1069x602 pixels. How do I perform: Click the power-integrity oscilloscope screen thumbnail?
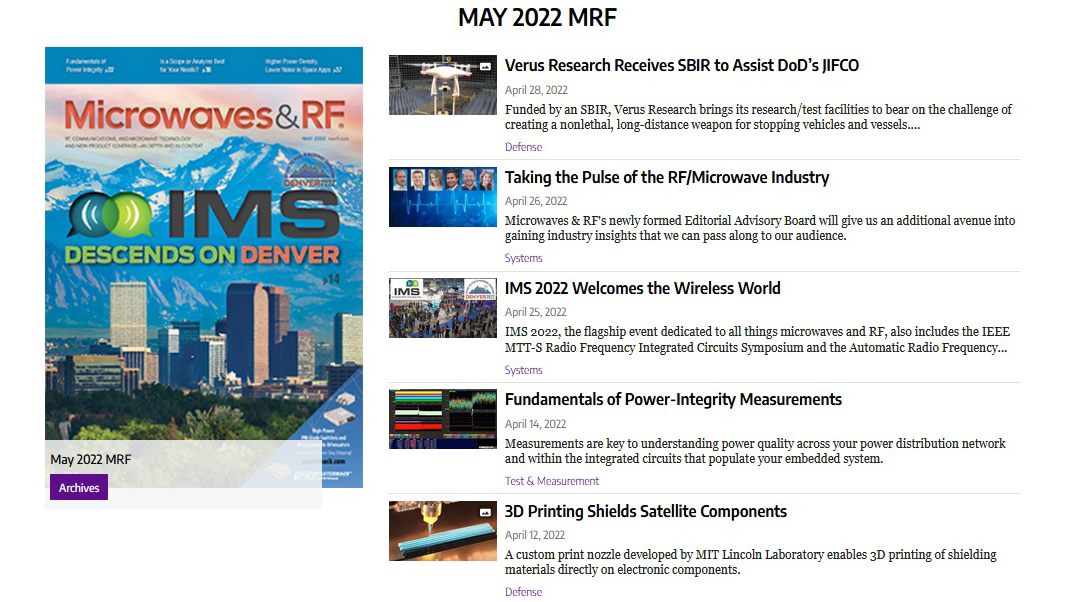coord(443,419)
